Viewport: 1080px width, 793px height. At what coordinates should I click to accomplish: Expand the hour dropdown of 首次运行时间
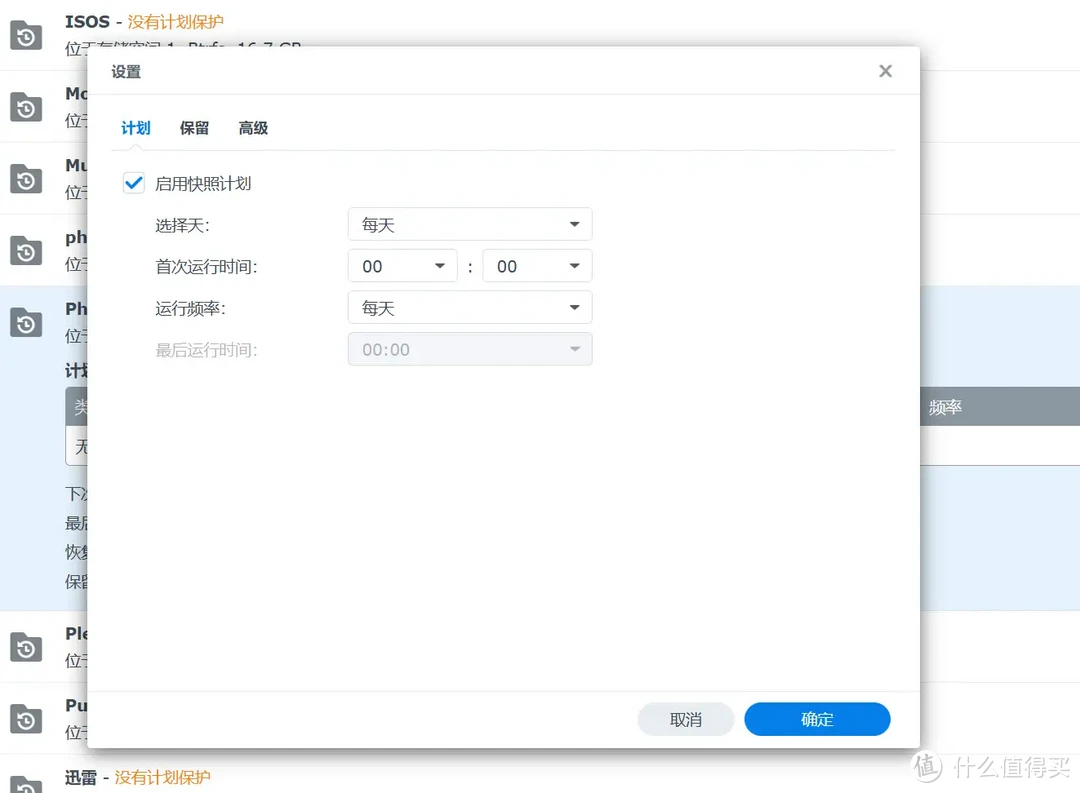(402, 265)
